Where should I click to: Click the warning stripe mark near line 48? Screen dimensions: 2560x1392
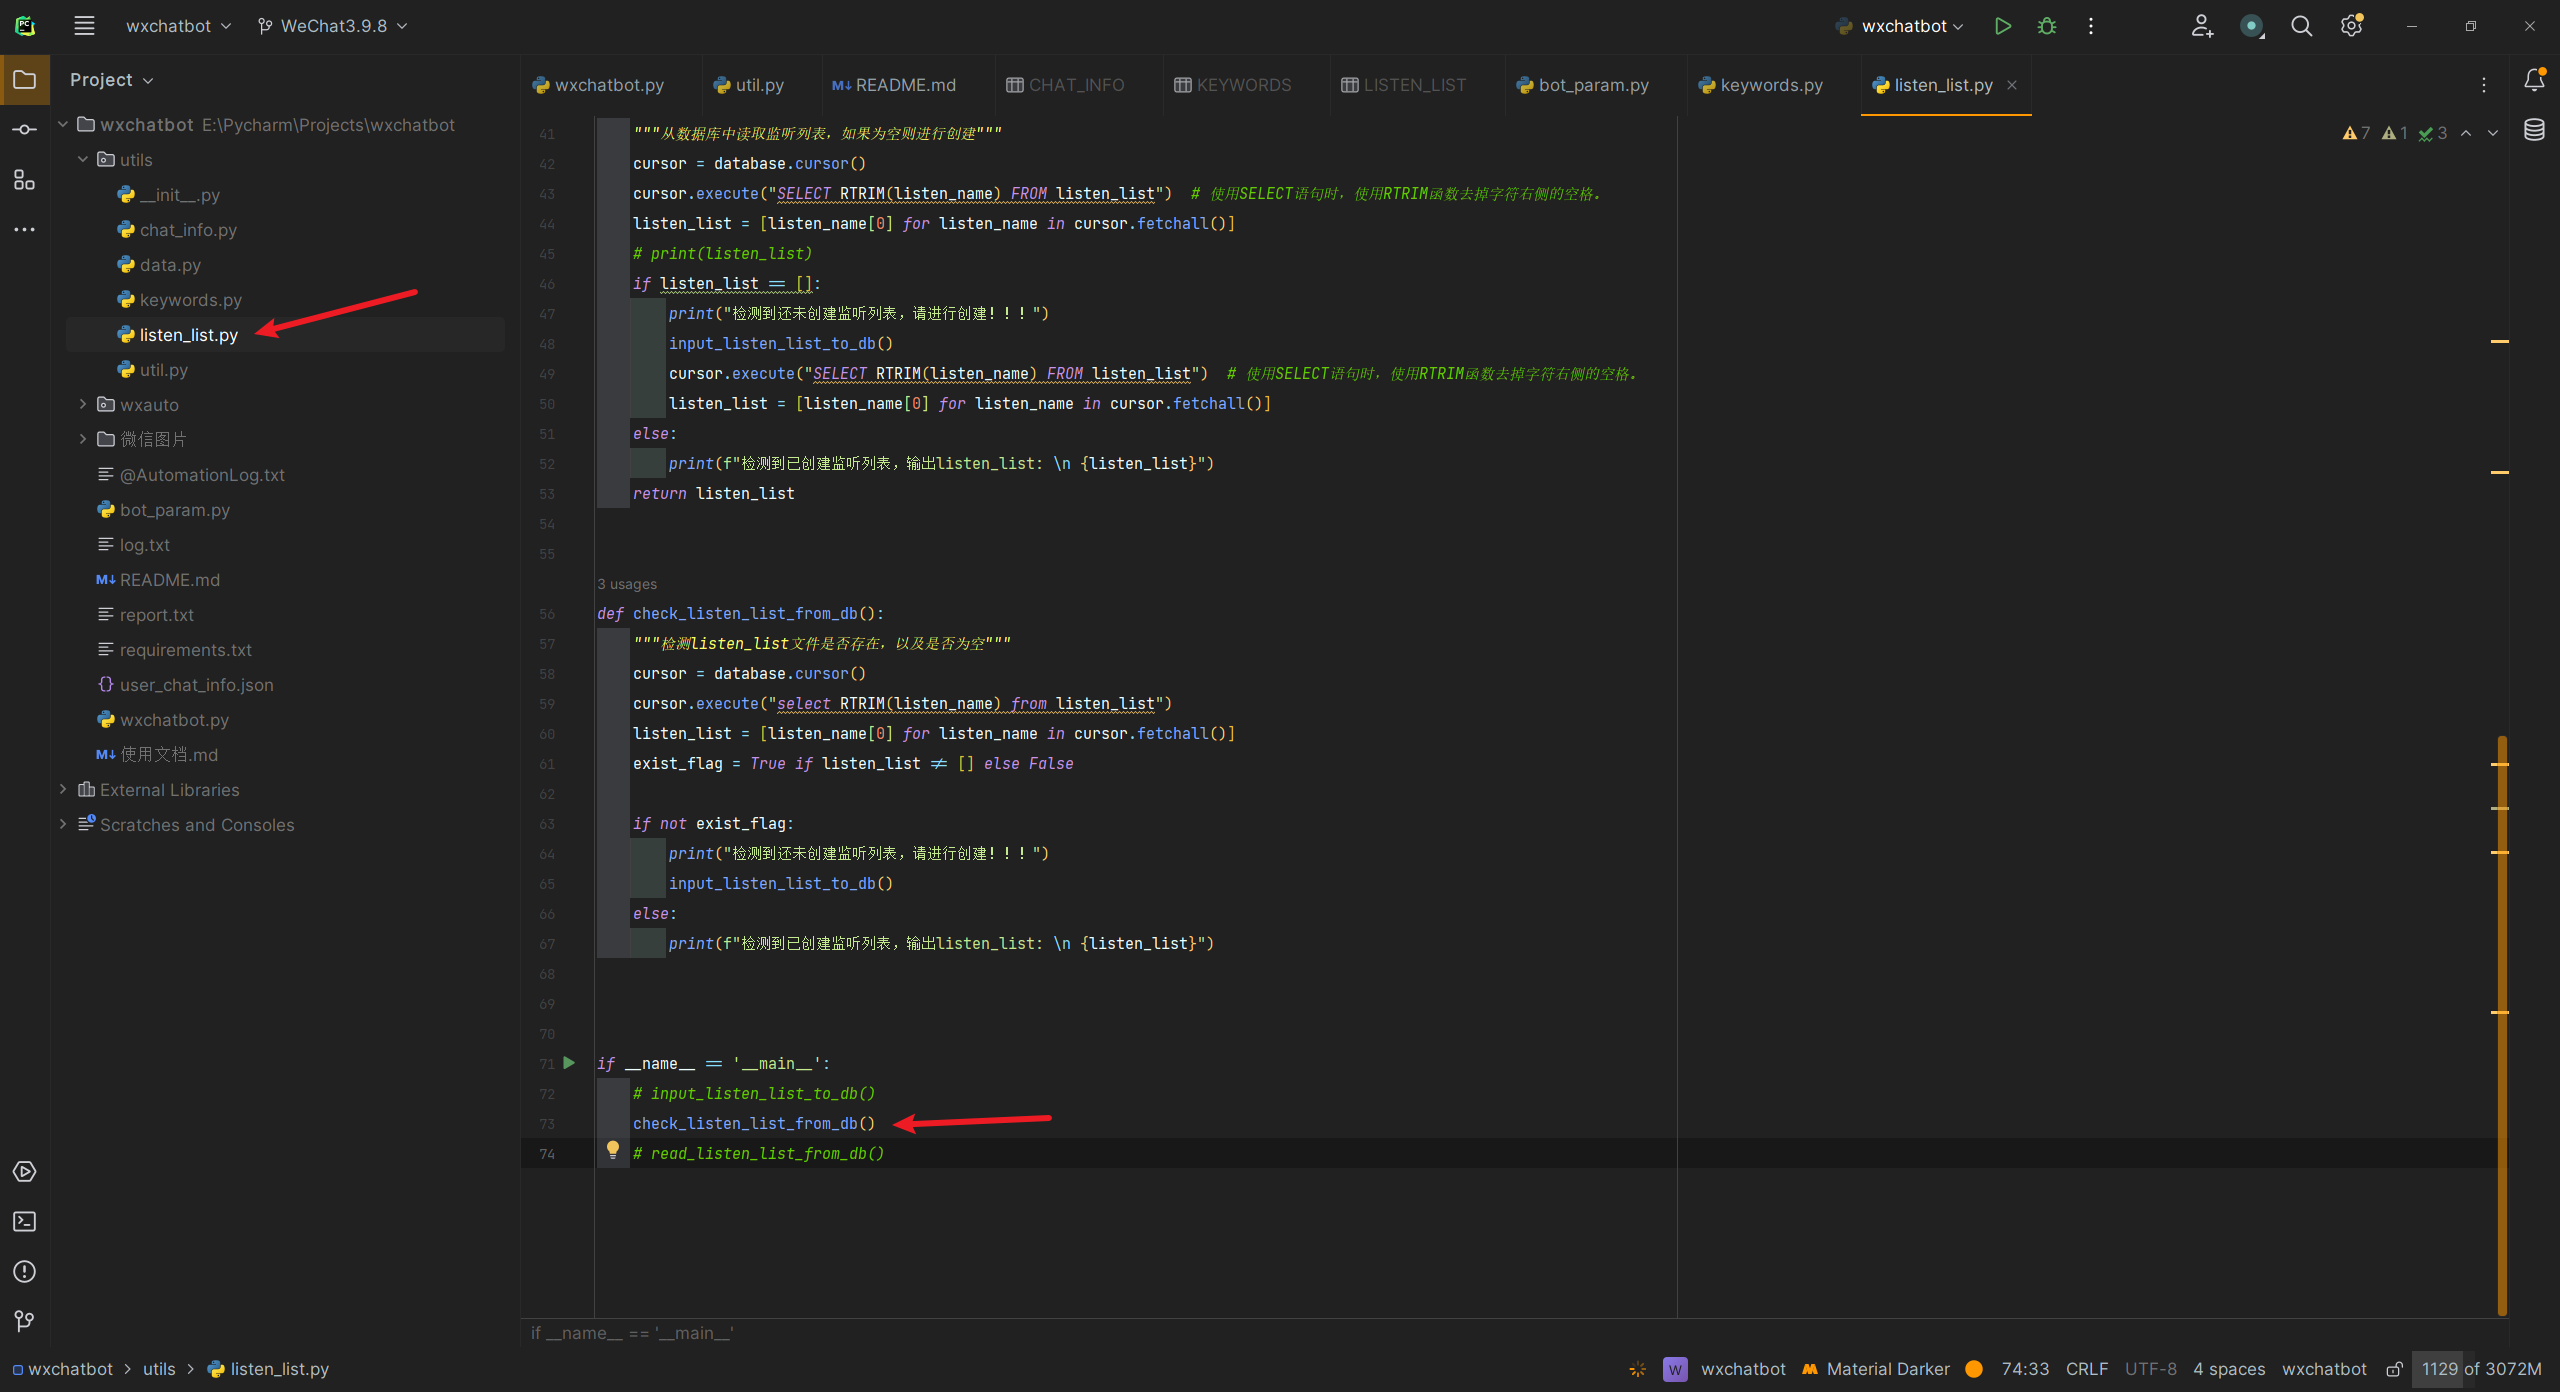[2500, 342]
